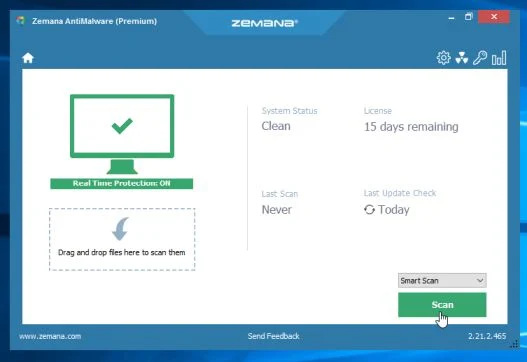
Task: Click the '15 days remaining' license text
Action: (411, 127)
